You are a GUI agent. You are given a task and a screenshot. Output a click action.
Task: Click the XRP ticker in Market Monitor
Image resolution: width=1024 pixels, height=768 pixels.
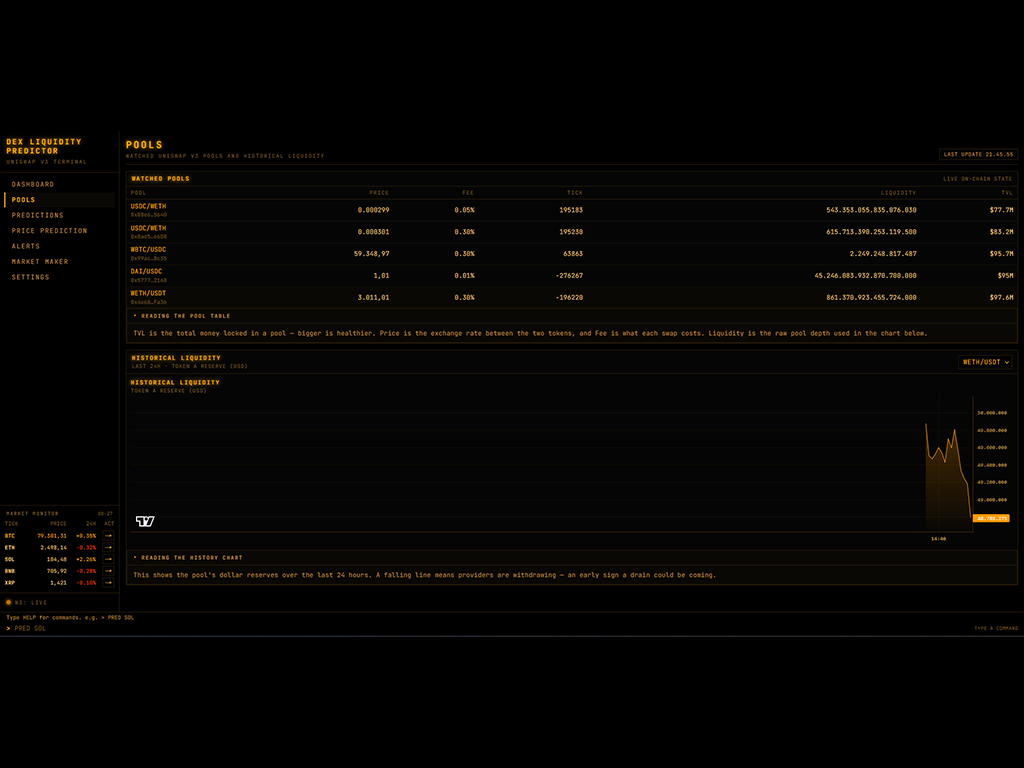(10, 583)
